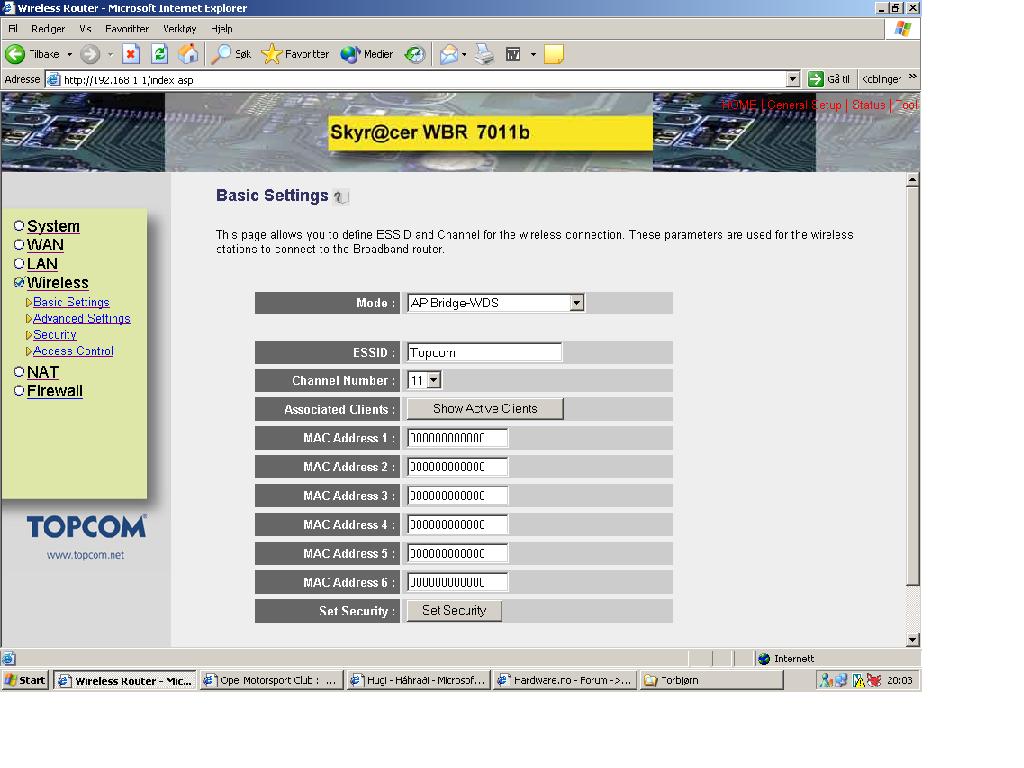
Task: Open the Rediger menu
Action: [48, 29]
